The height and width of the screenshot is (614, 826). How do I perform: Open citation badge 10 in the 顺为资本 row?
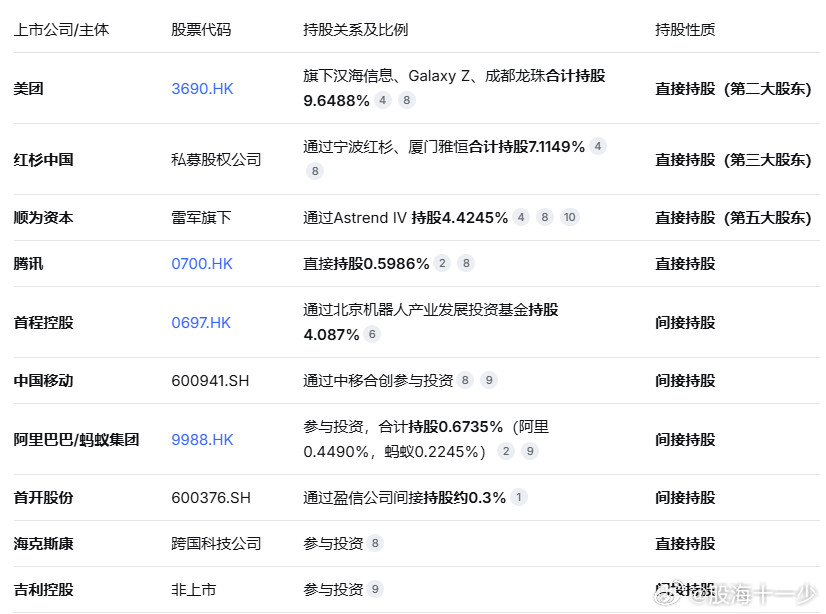tap(569, 216)
